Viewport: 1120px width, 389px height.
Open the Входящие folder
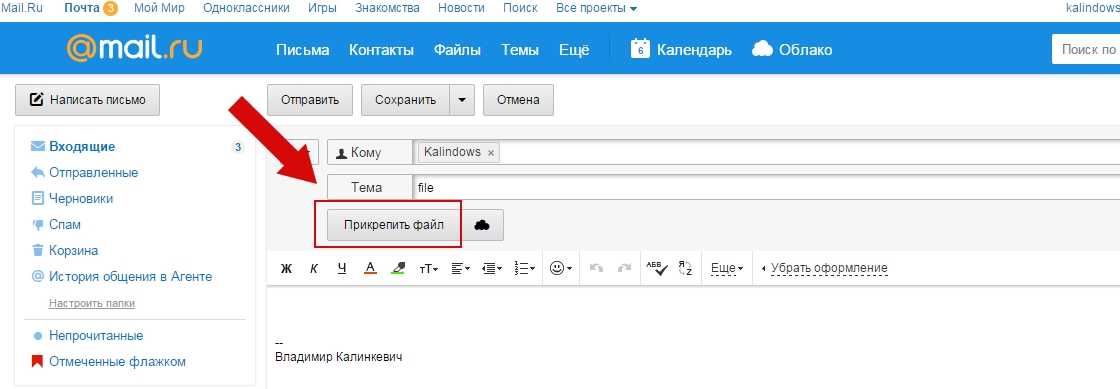coord(82,147)
